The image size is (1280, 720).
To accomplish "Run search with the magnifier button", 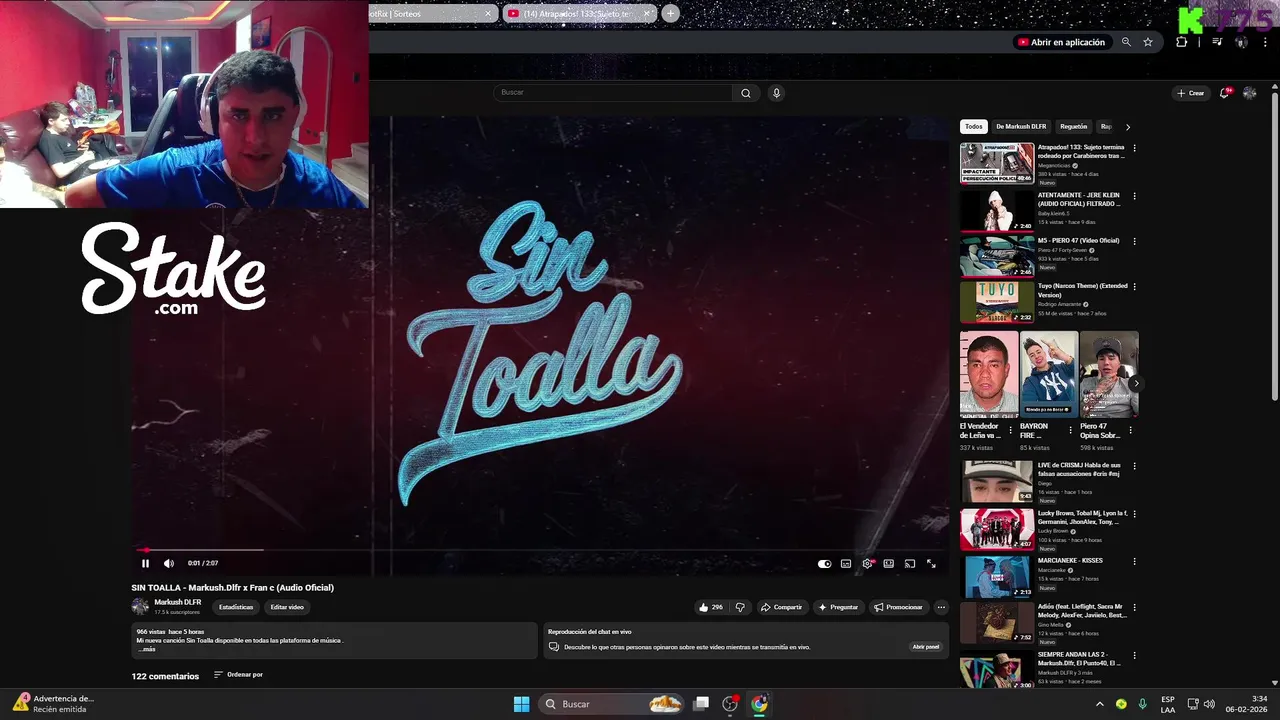I will (x=745, y=93).
